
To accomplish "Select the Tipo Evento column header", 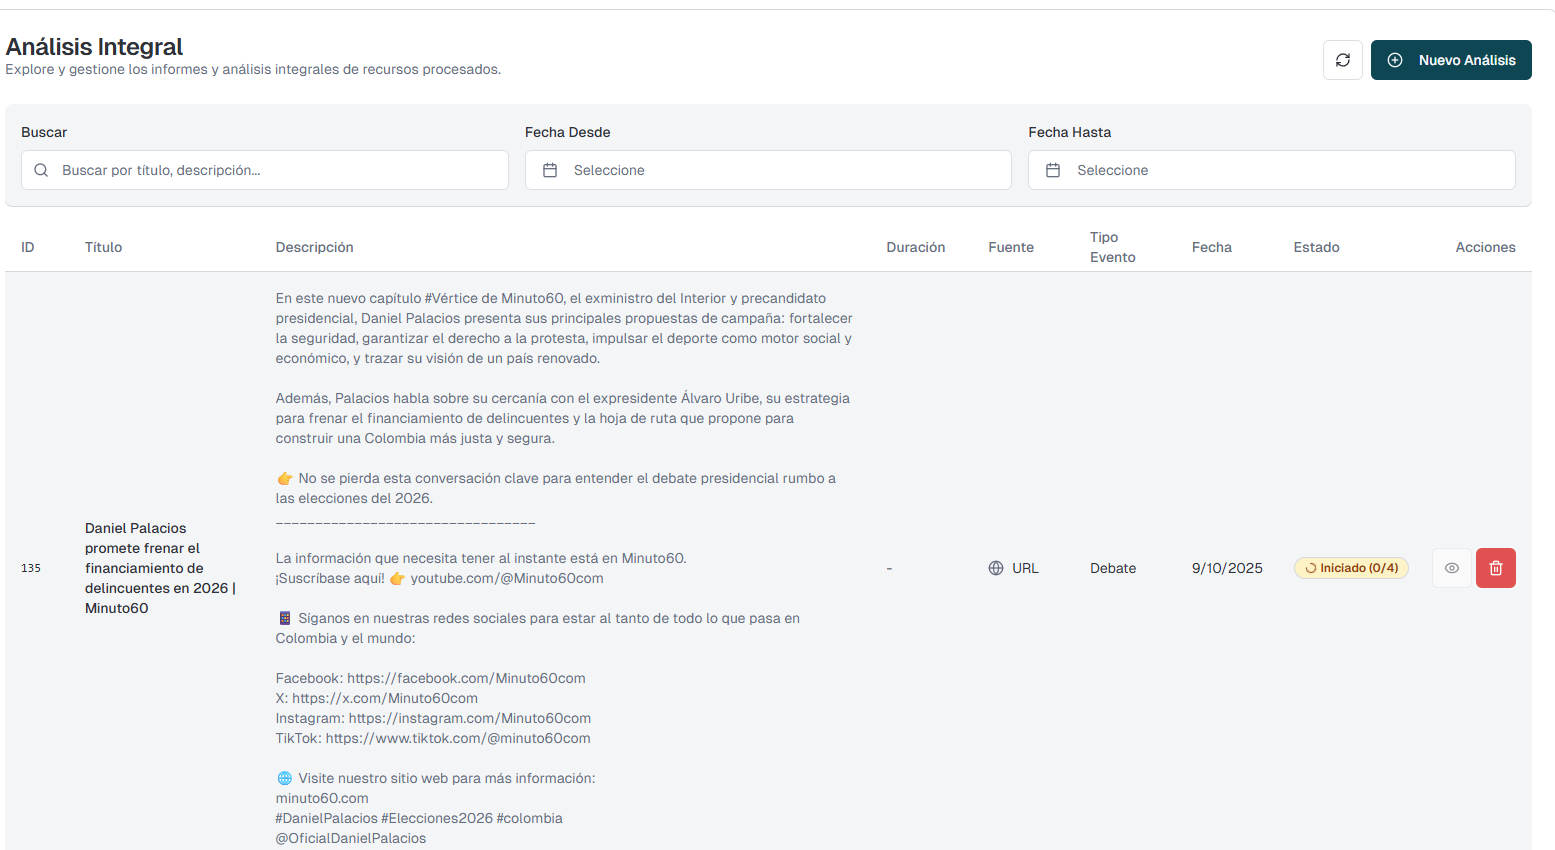I will [x=1112, y=247].
